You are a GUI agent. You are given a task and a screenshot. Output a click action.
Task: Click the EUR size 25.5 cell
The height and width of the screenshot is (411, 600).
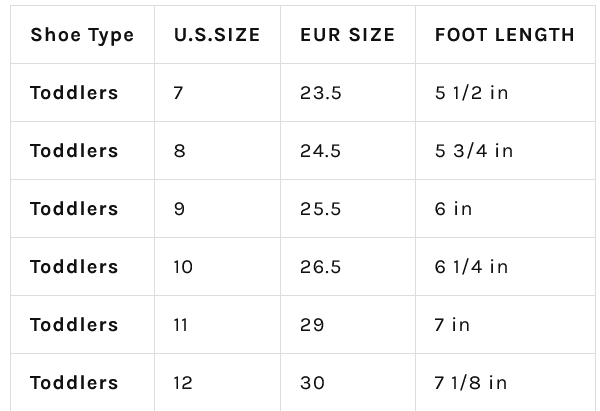pyautogui.click(x=348, y=209)
